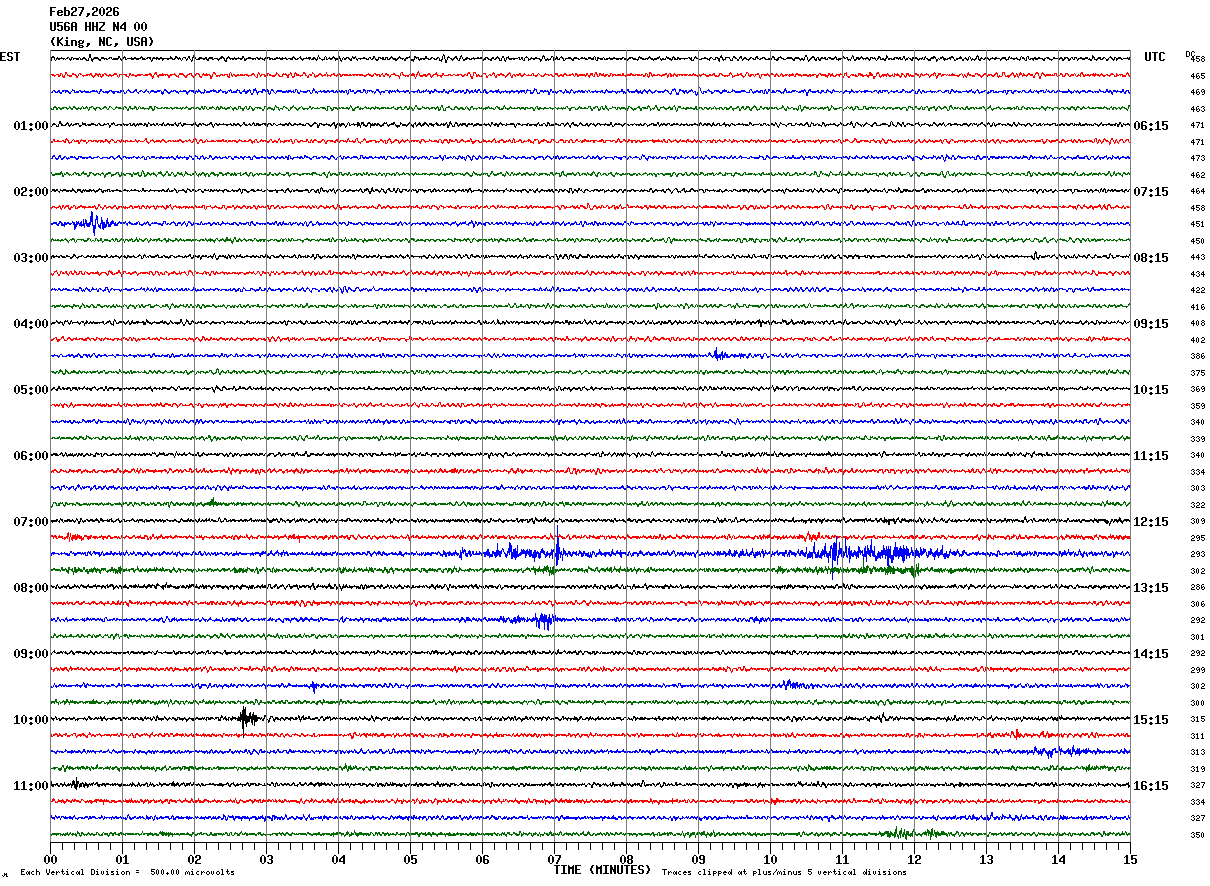
Task: Click minute '00' on the time axis
Action: pyautogui.click(x=50, y=859)
